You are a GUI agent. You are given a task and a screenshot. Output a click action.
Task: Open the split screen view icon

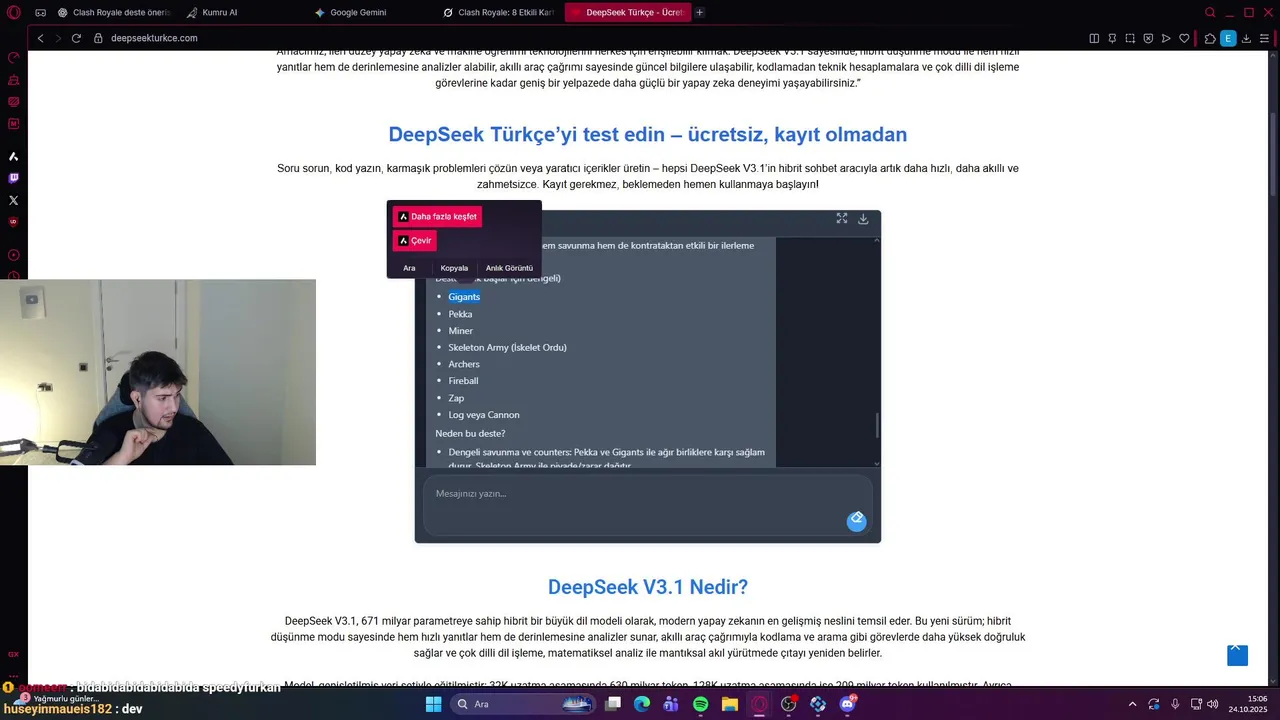tap(1094, 38)
